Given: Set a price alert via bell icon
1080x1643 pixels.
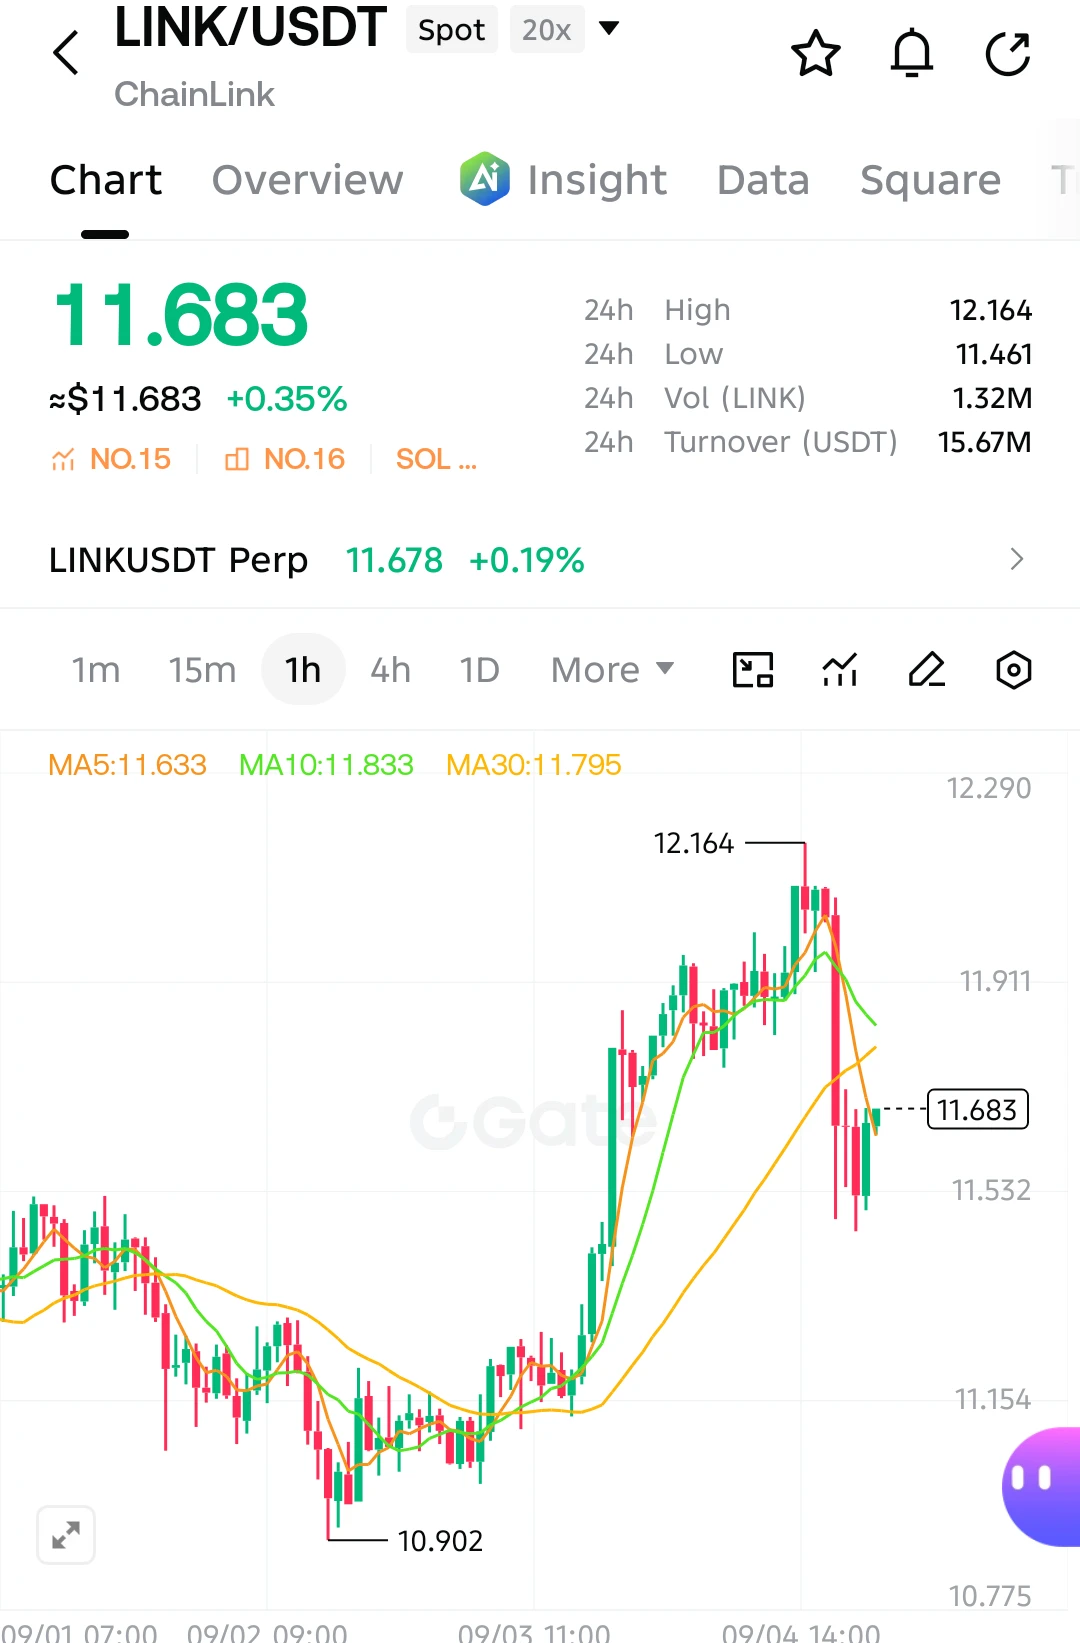Looking at the screenshot, I should (x=912, y=53).
